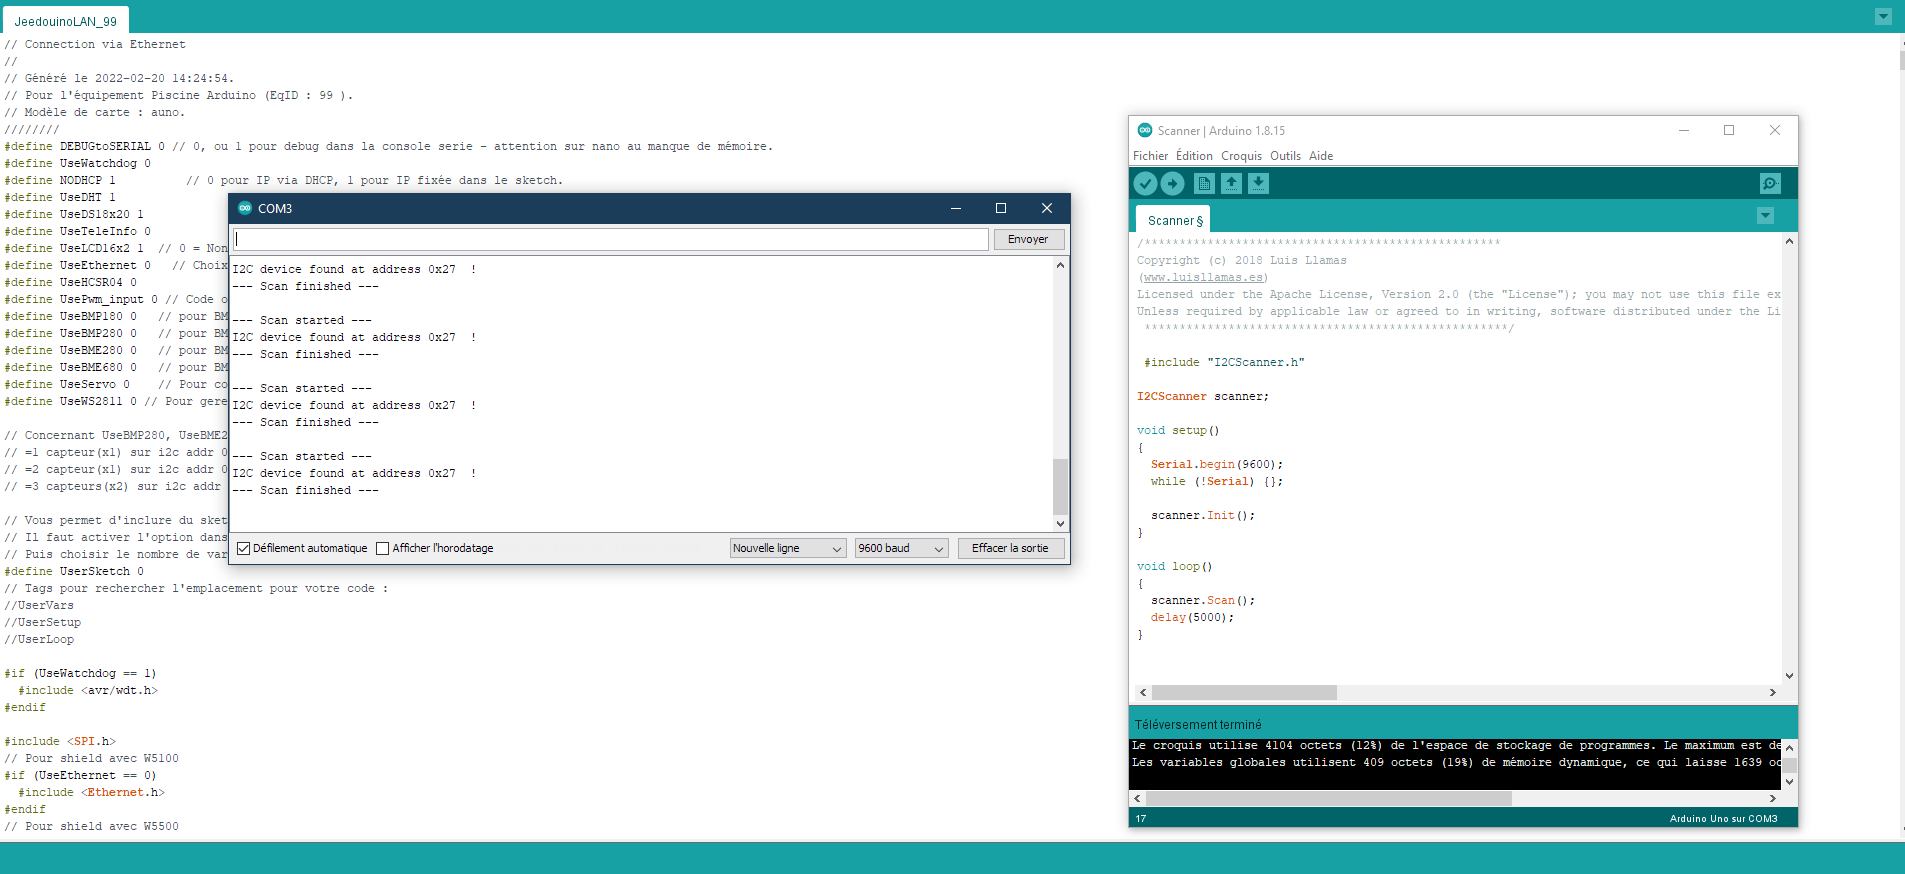Click the Upload arrow button in Scanner window

(x=1173, y=183)
